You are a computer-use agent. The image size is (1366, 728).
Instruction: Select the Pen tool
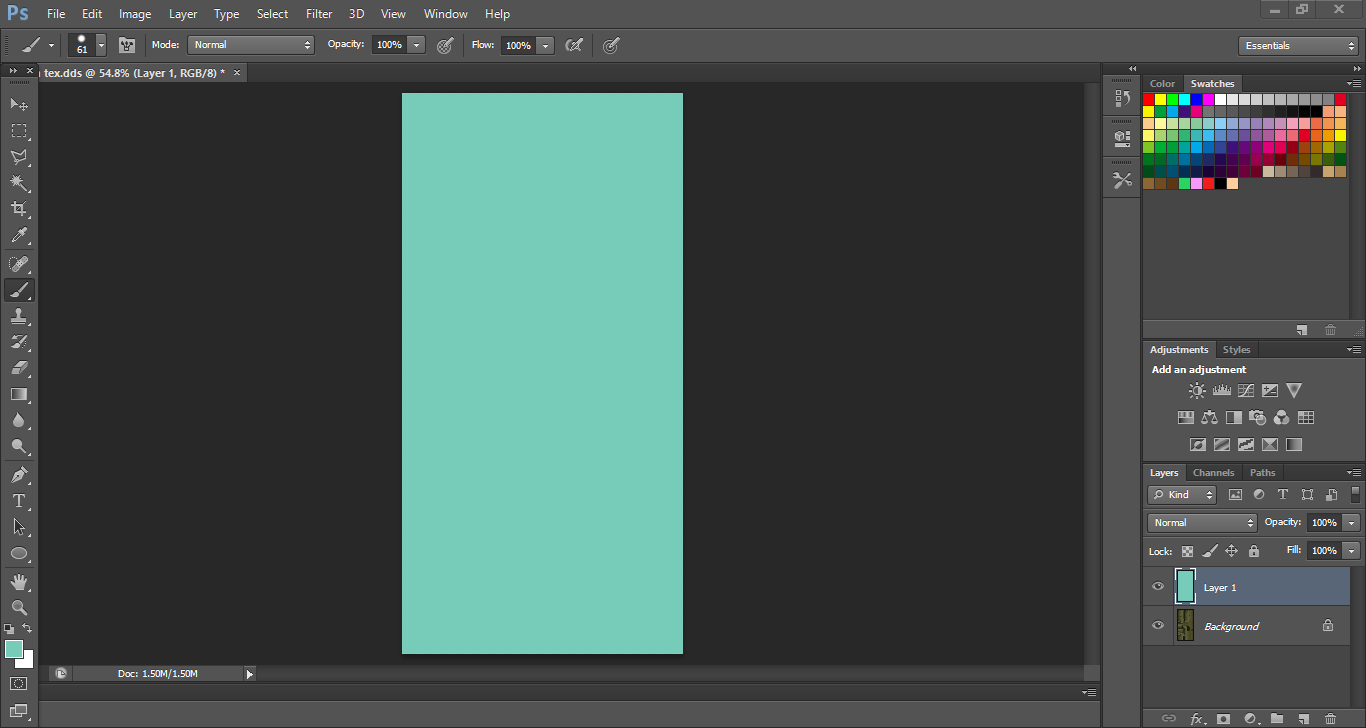coord(19,474)
